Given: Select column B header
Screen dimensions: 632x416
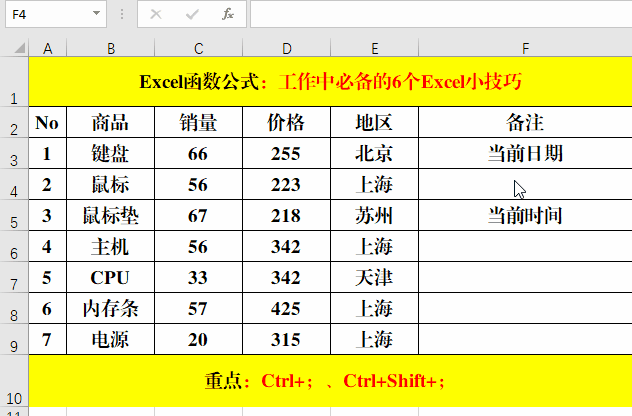Looking at the screenshot, I should pos(110,48).
